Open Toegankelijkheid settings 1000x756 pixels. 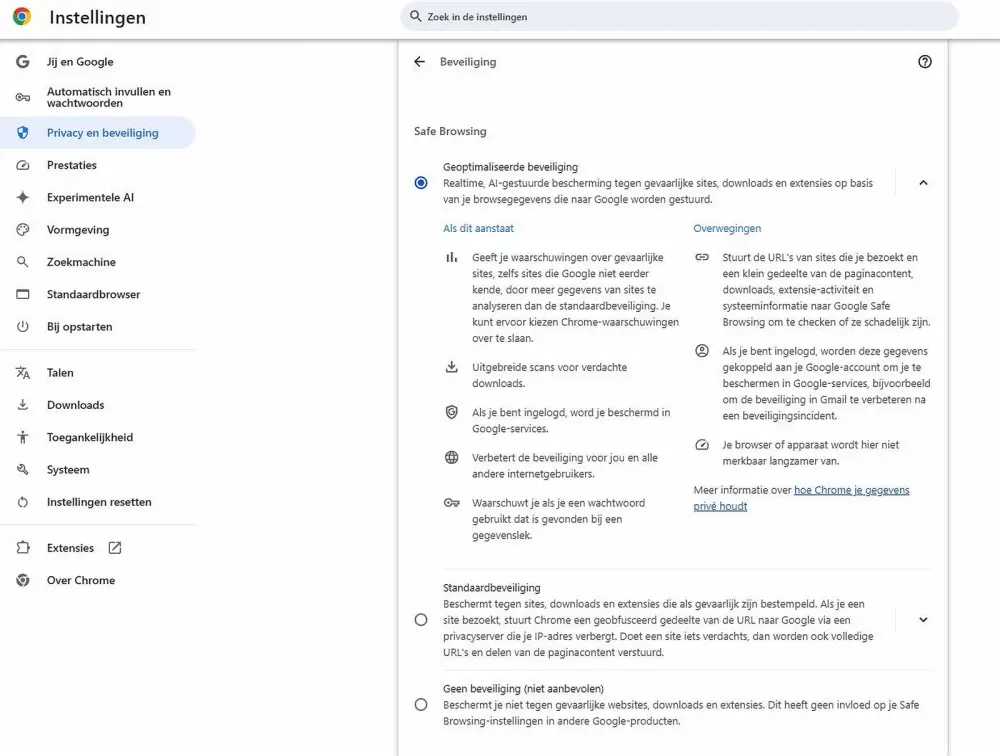pyautogui.click(x=98, y=437)
